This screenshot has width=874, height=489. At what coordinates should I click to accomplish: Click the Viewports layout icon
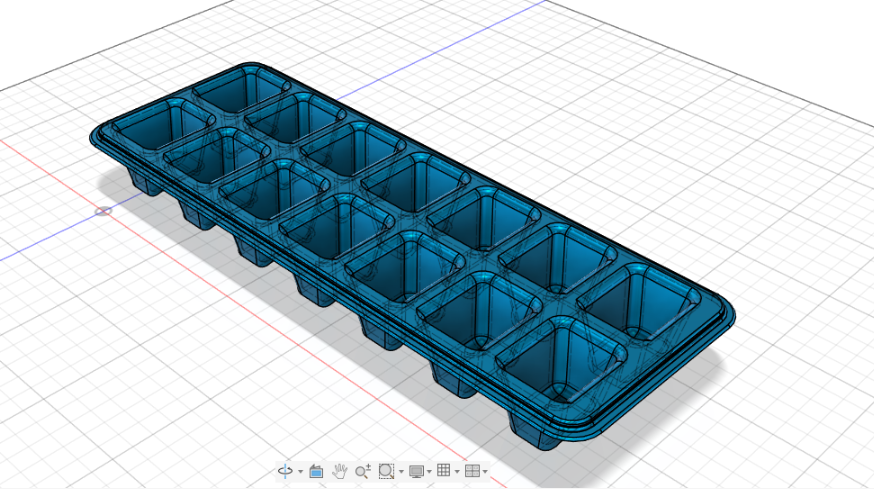(472, 471)
